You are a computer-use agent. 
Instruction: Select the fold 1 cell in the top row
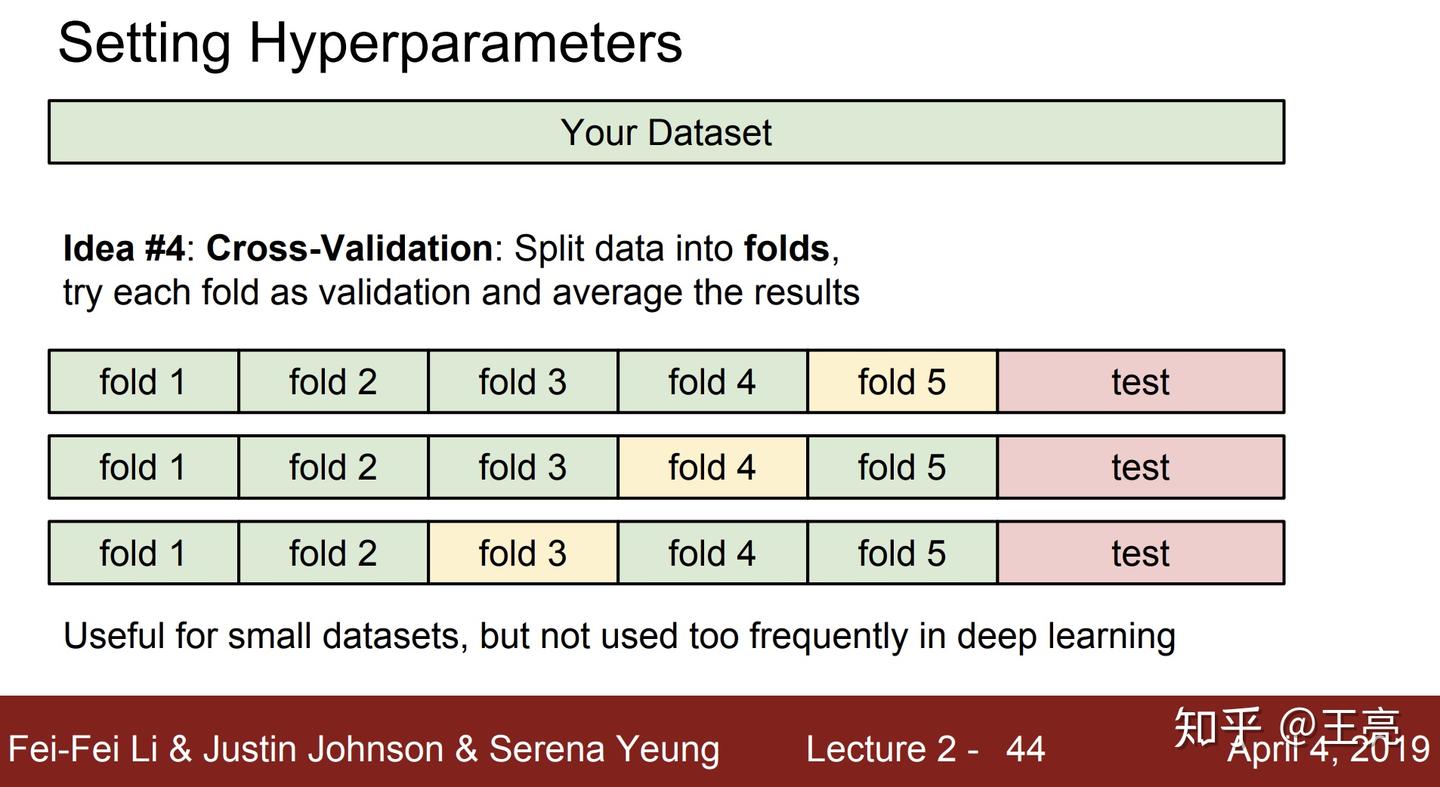[143, 382]
